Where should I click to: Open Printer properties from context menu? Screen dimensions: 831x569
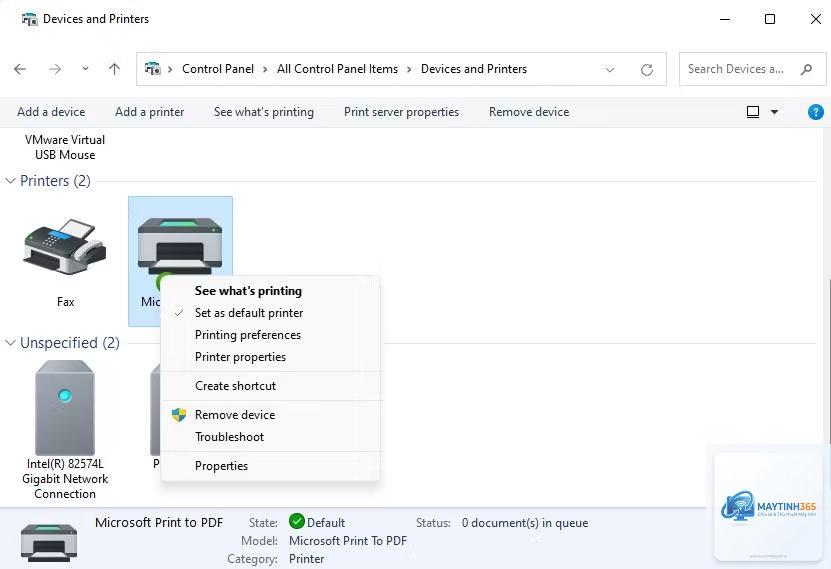click(x=240, y=357)
